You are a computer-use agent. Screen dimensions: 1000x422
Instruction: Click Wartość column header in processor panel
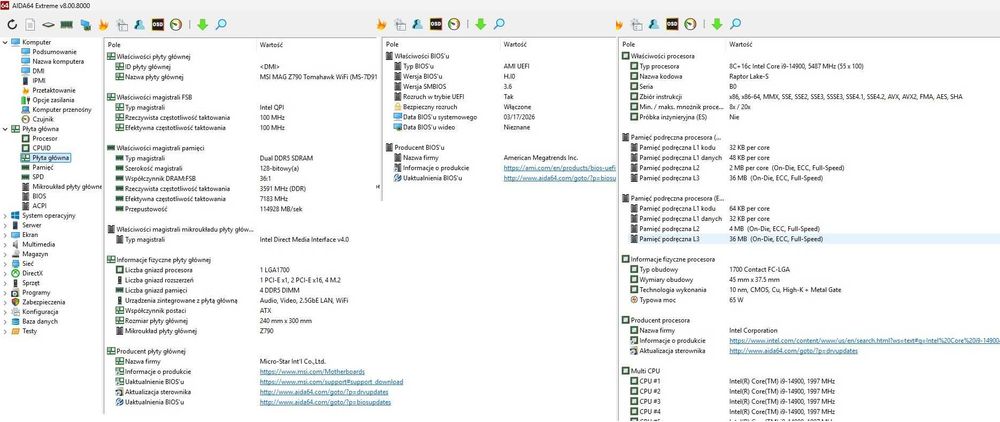point(740,45)
